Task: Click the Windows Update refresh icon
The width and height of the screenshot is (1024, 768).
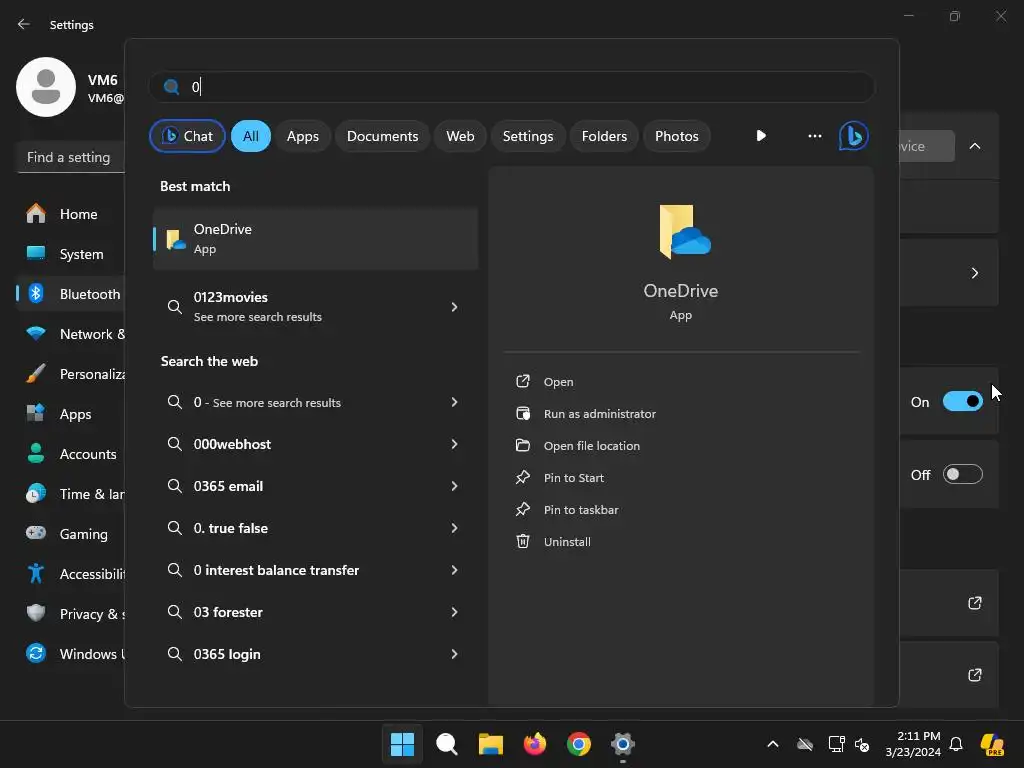Action: (36, 653)
